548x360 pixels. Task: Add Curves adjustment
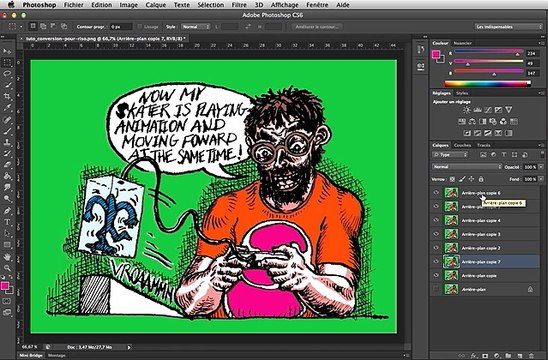[488, 110]
